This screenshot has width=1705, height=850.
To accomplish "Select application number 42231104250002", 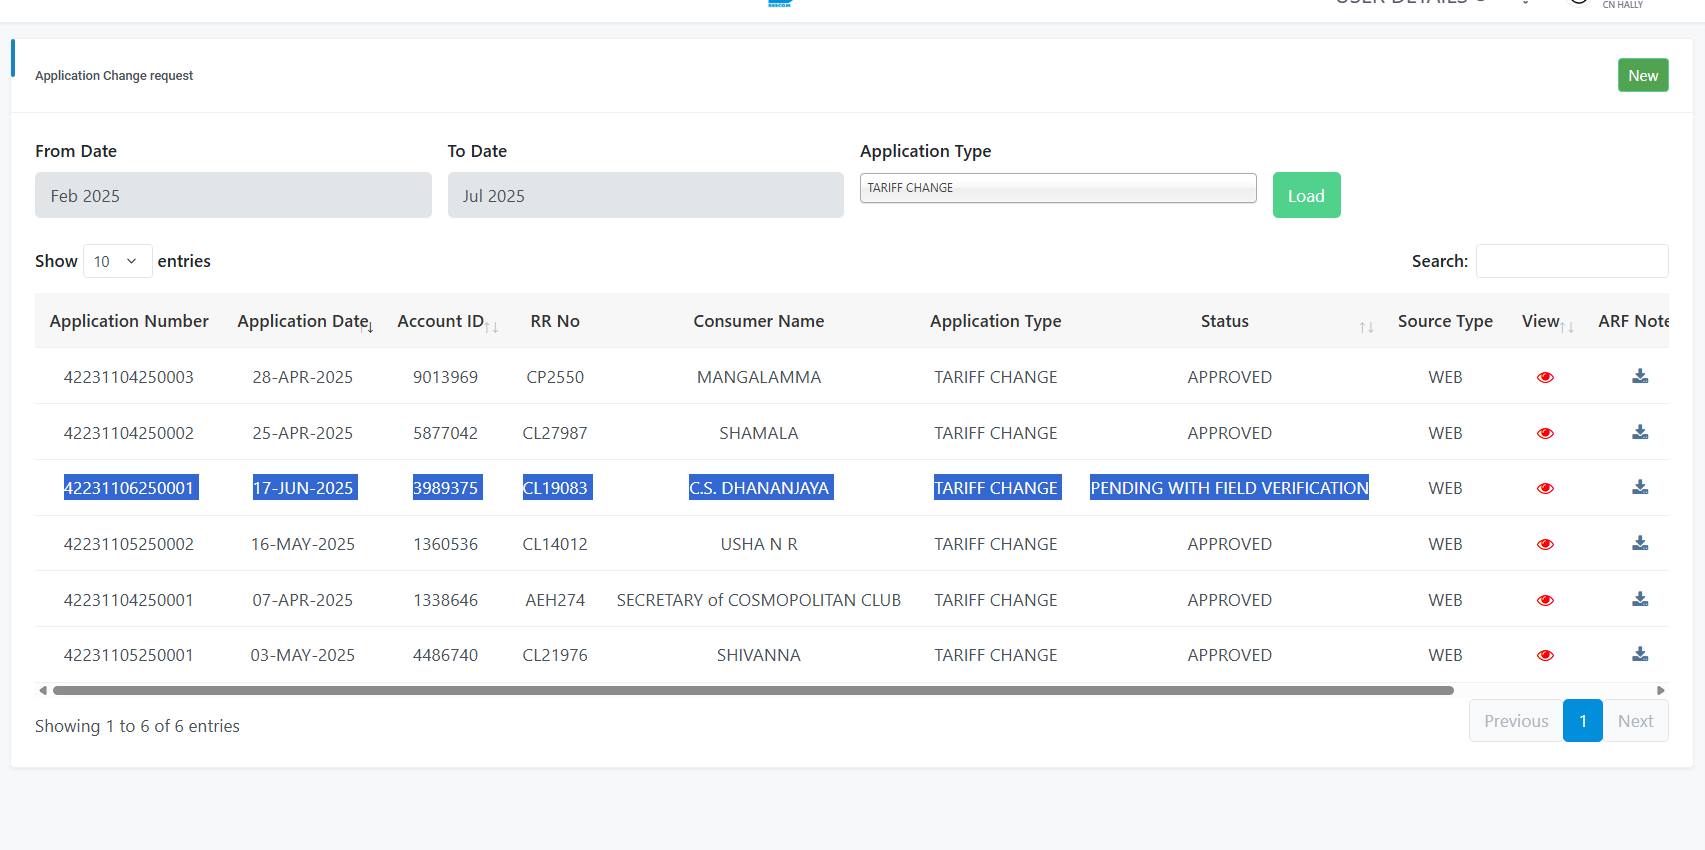I will (129, 433).
